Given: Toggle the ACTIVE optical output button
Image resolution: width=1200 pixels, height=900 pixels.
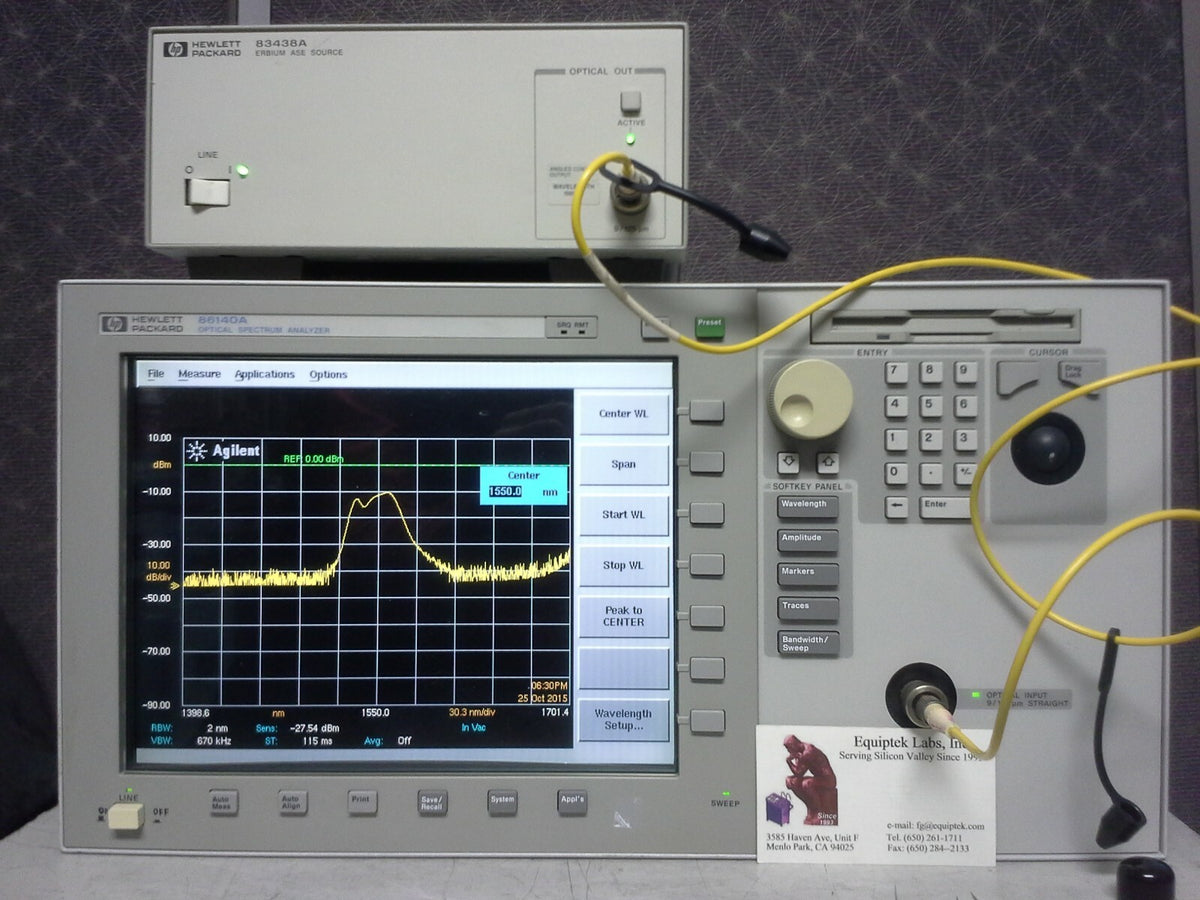Looking at the screenshot, I should pyautogui.click(x=630, y=102).
